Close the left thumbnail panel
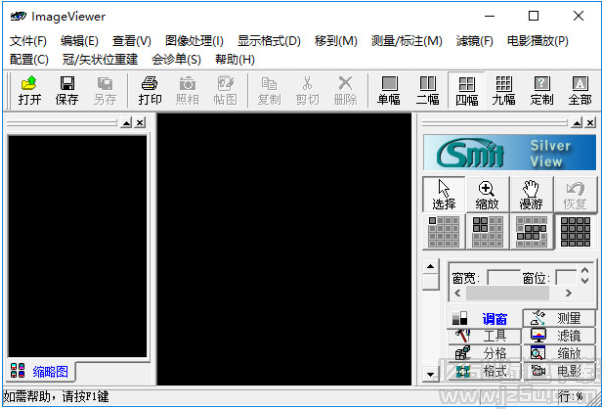 pos(140,123)
